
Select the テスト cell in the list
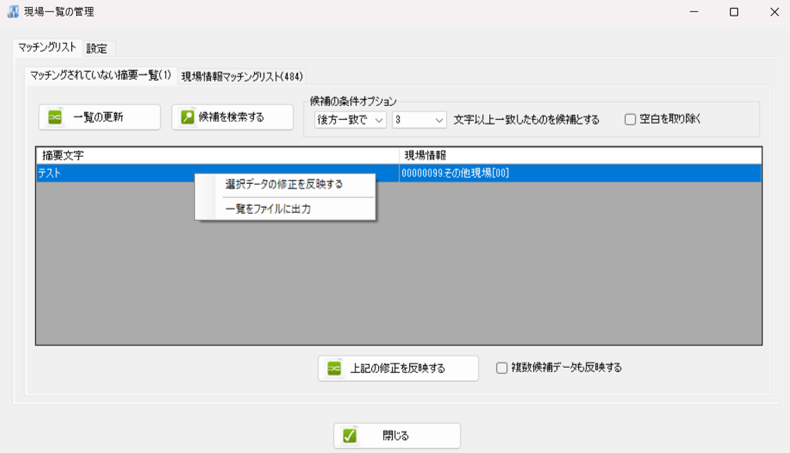point(218,173)
